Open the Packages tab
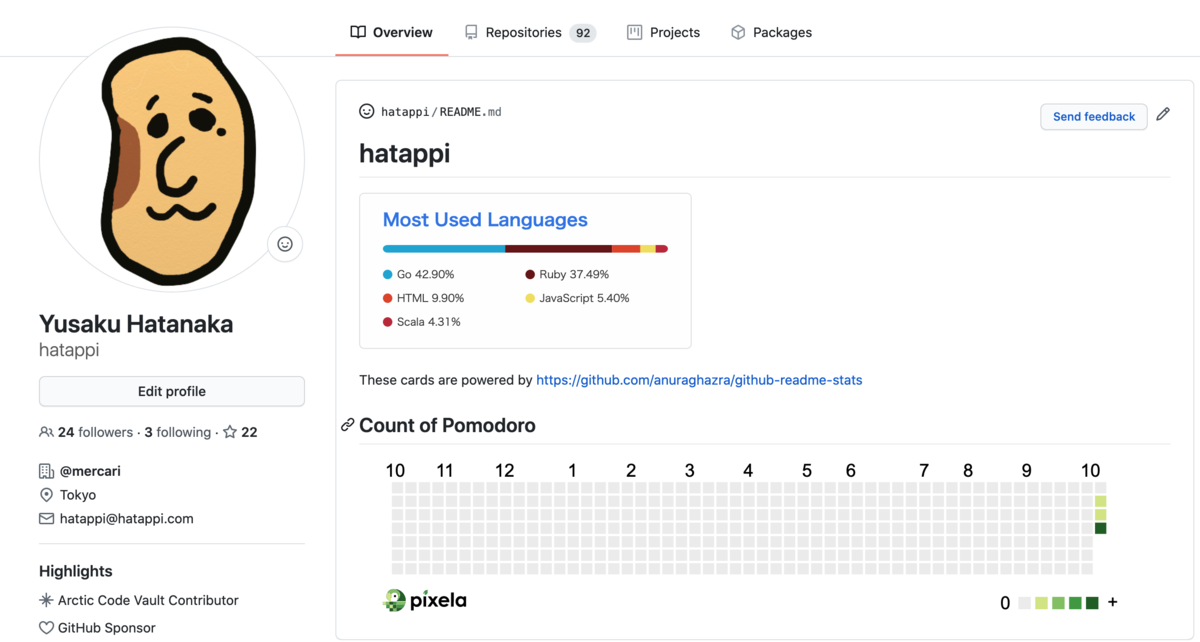Screen dimensions: 1200x642 tap(771, 31)
